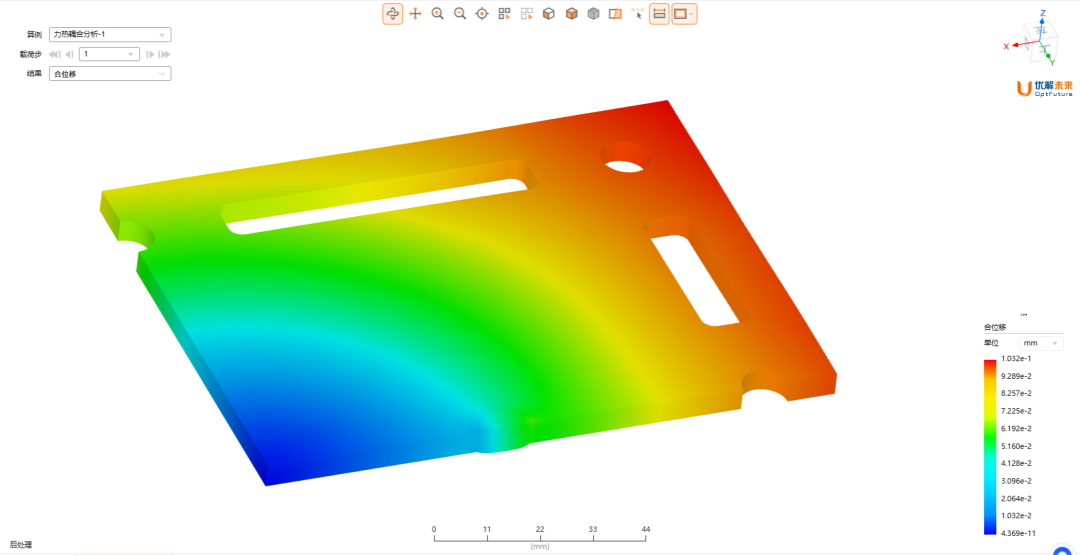The height and width of the screenshot is (555, 1080).
Task: Toggle the display frame view button
Action: (685, 14)
